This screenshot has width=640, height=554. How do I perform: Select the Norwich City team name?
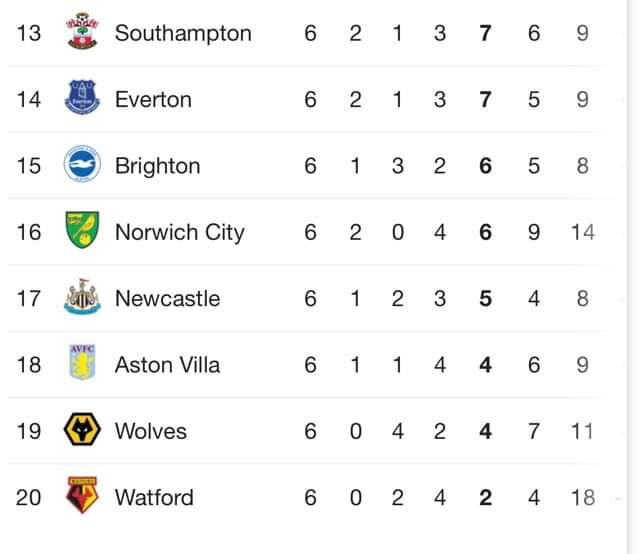point(180,232)
